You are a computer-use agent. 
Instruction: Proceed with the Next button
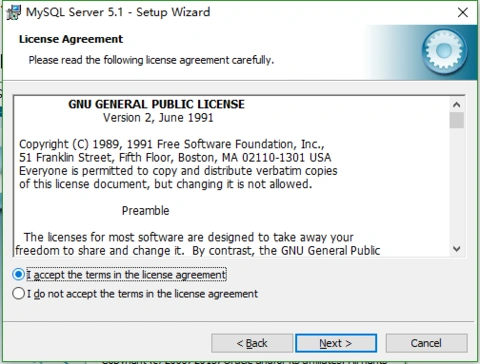(x=336, y=343)
